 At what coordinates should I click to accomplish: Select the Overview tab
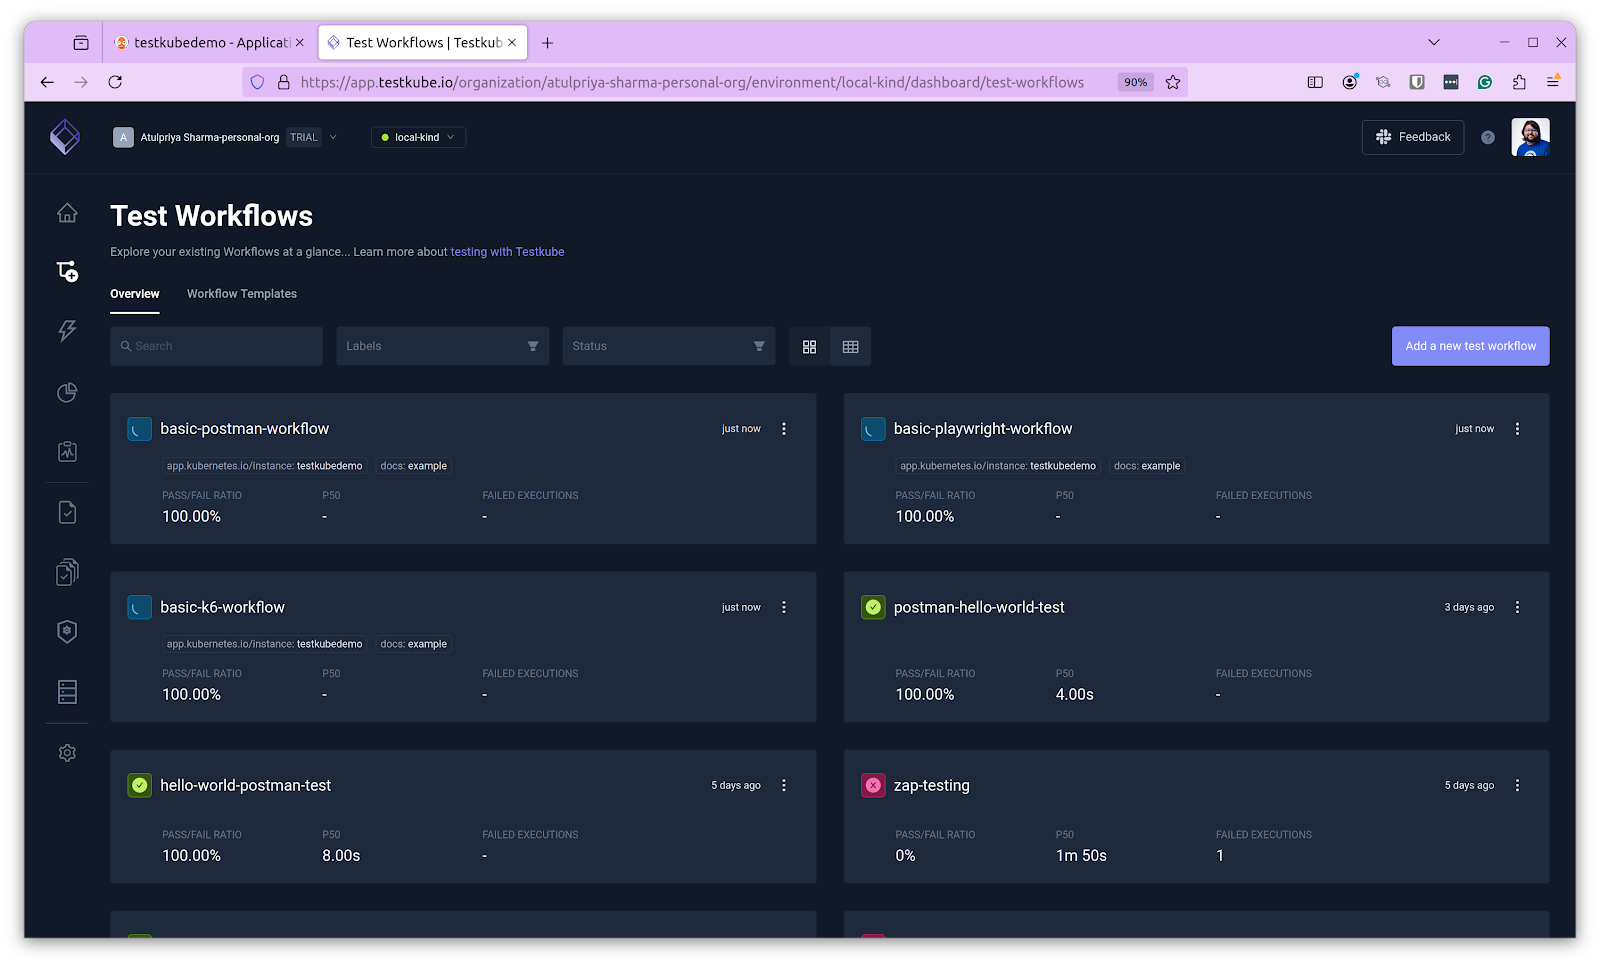(135, 294)
